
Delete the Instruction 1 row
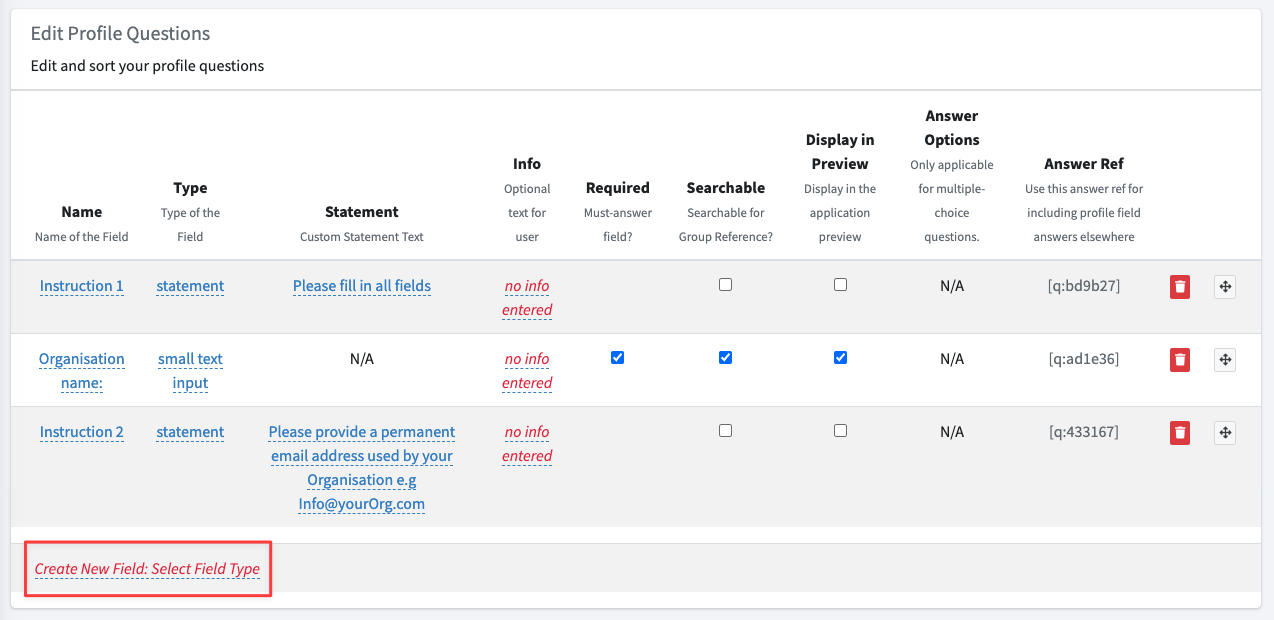point(1180,287)
